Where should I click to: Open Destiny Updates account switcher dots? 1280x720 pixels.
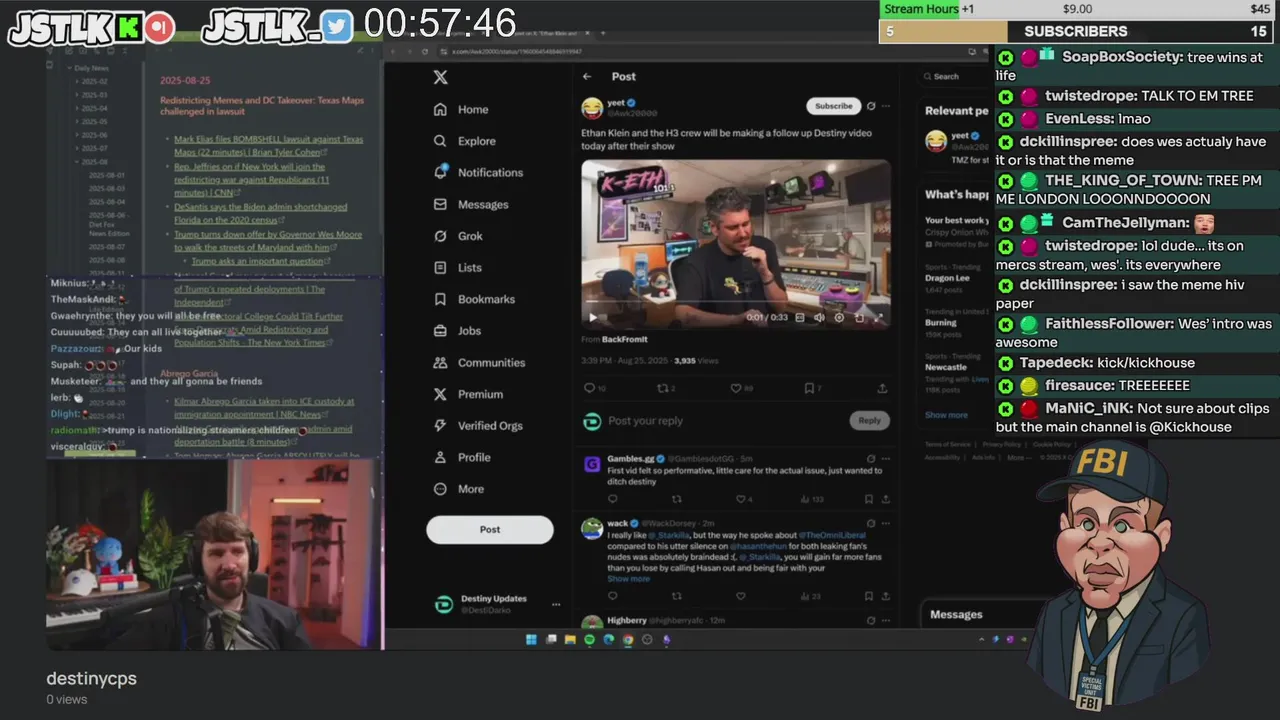click(x=556, y=604)
